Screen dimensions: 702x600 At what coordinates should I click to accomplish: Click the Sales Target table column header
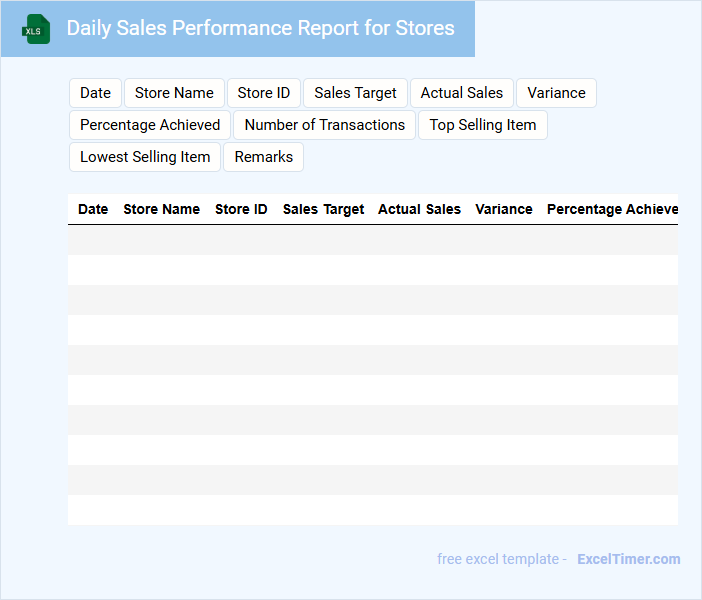pos(323,209)
